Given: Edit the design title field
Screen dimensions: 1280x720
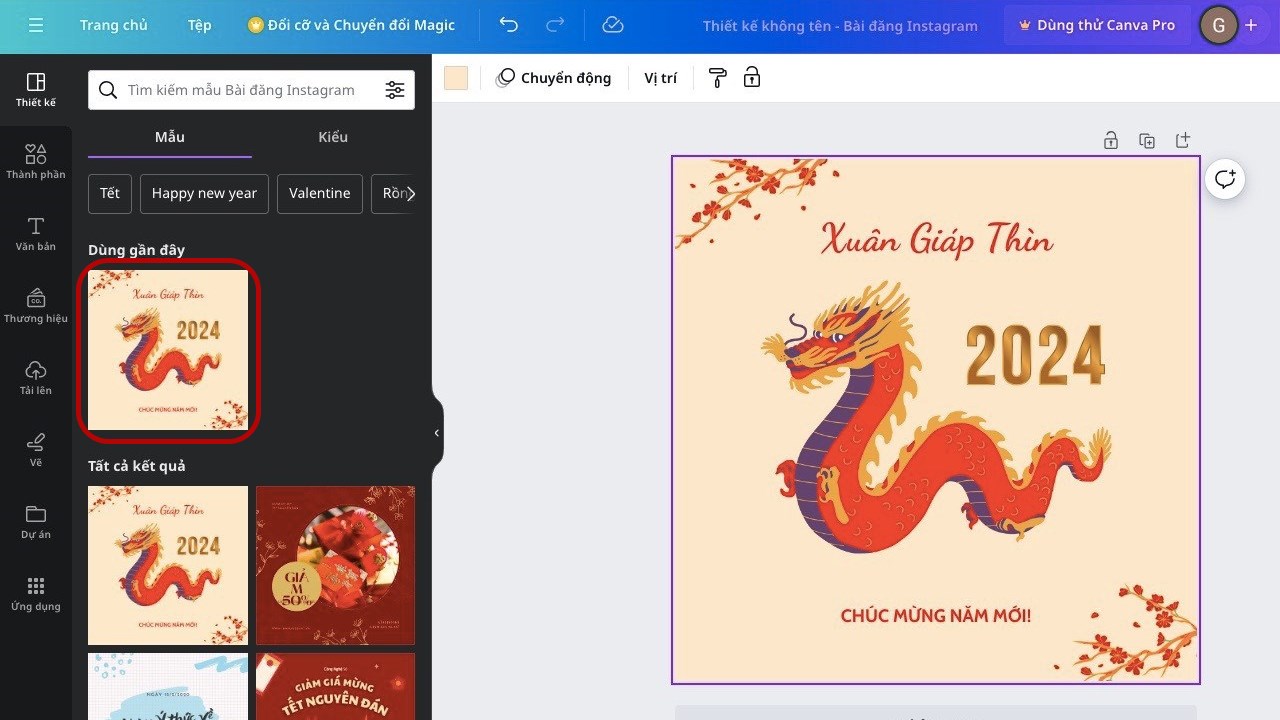Looking at the screenshot, I should pos(840,25).
